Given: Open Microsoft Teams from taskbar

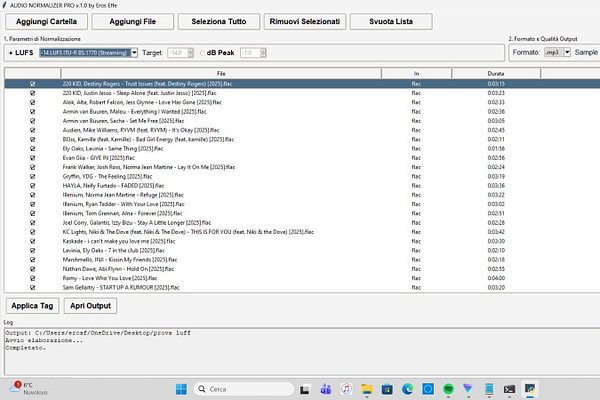Looking at the screenshot, I should pos(326,389).
